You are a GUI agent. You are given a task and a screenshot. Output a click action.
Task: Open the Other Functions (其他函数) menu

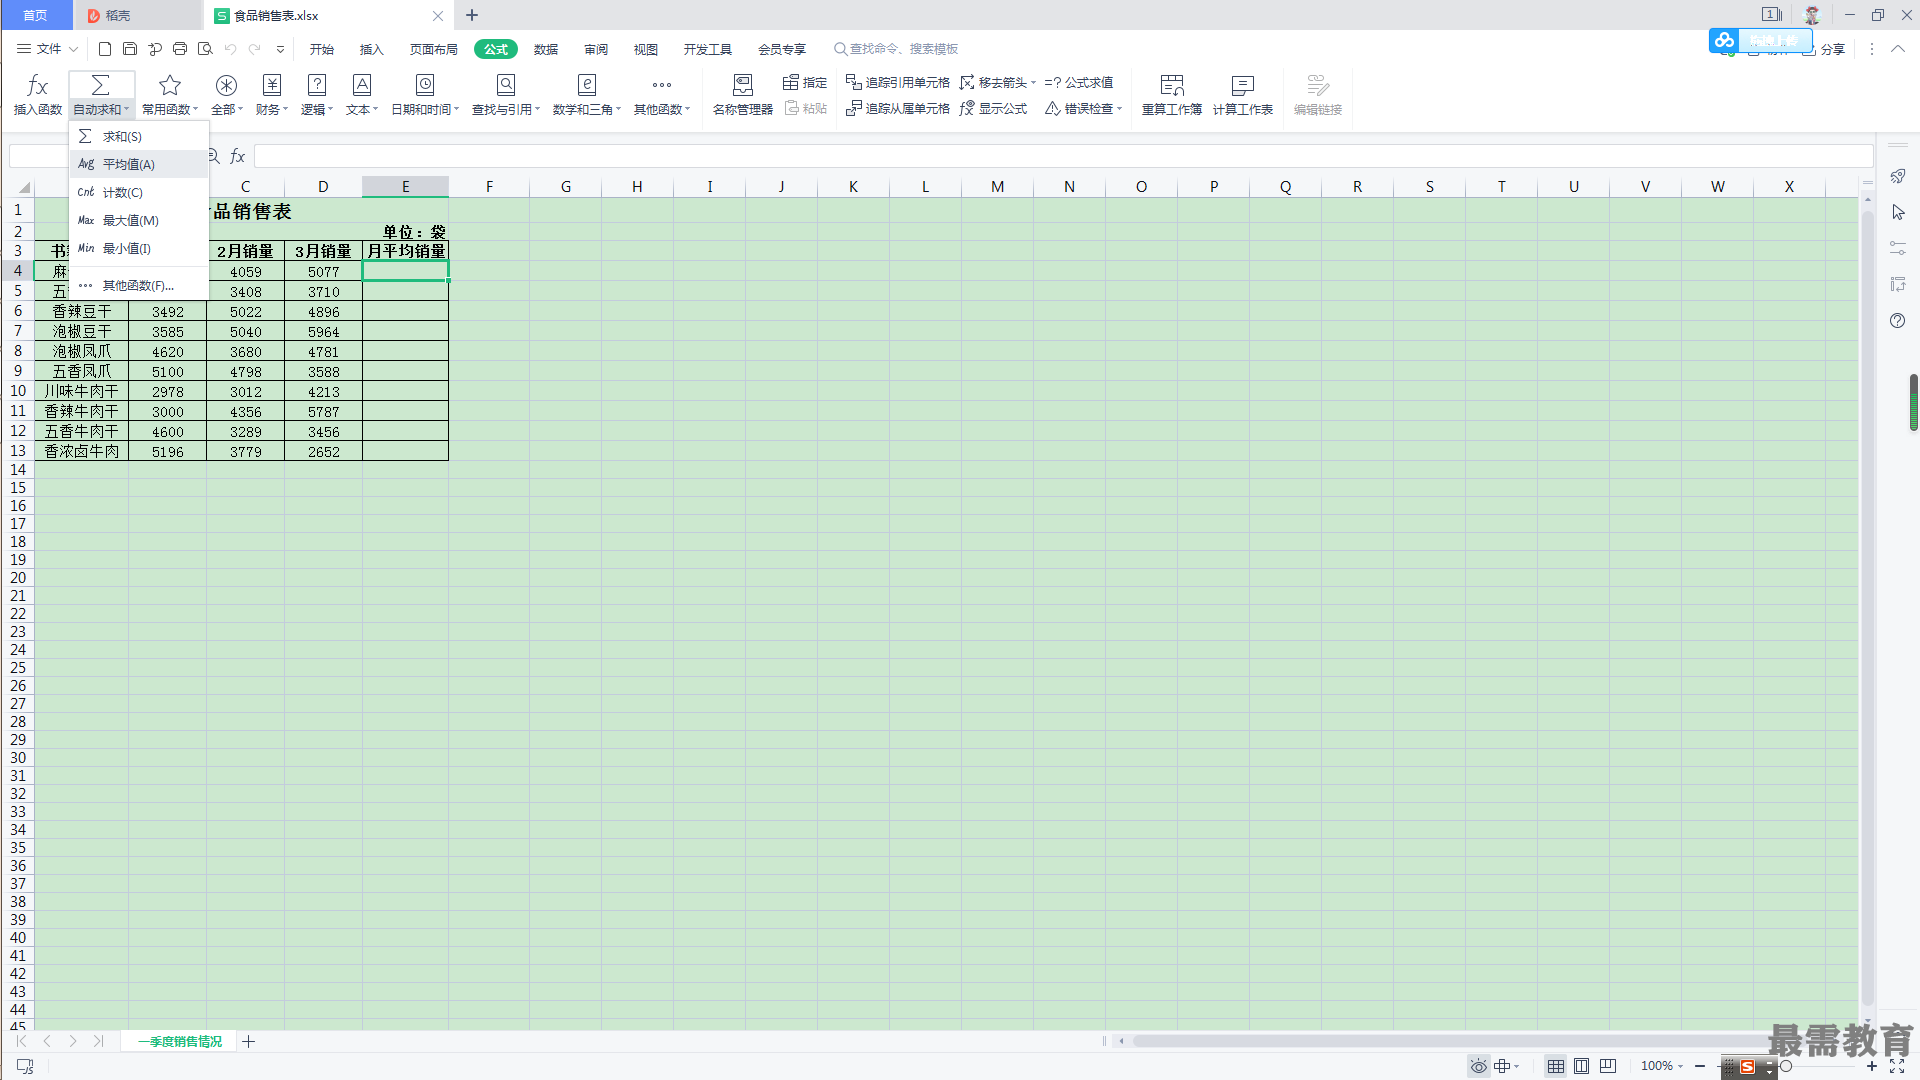(x=662, y=95)
